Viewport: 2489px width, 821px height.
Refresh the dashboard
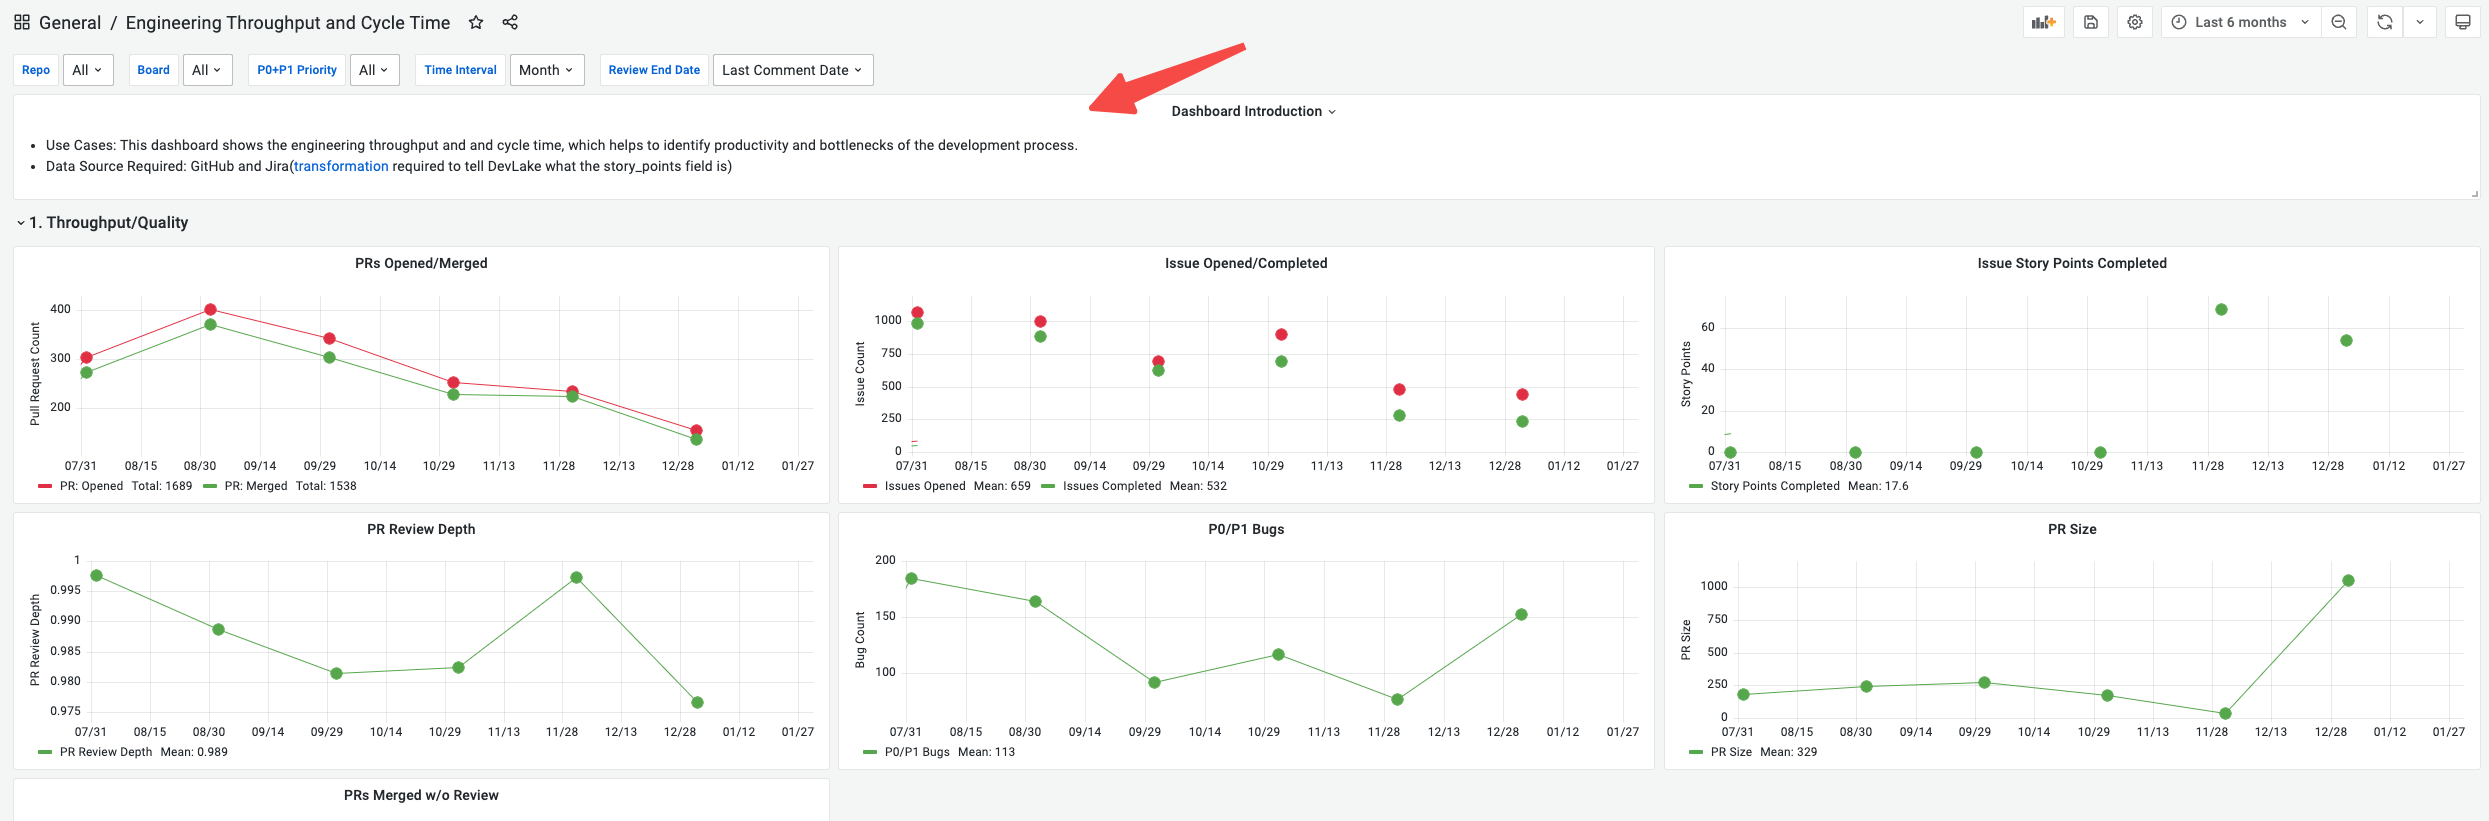(x=2385, y=22)
